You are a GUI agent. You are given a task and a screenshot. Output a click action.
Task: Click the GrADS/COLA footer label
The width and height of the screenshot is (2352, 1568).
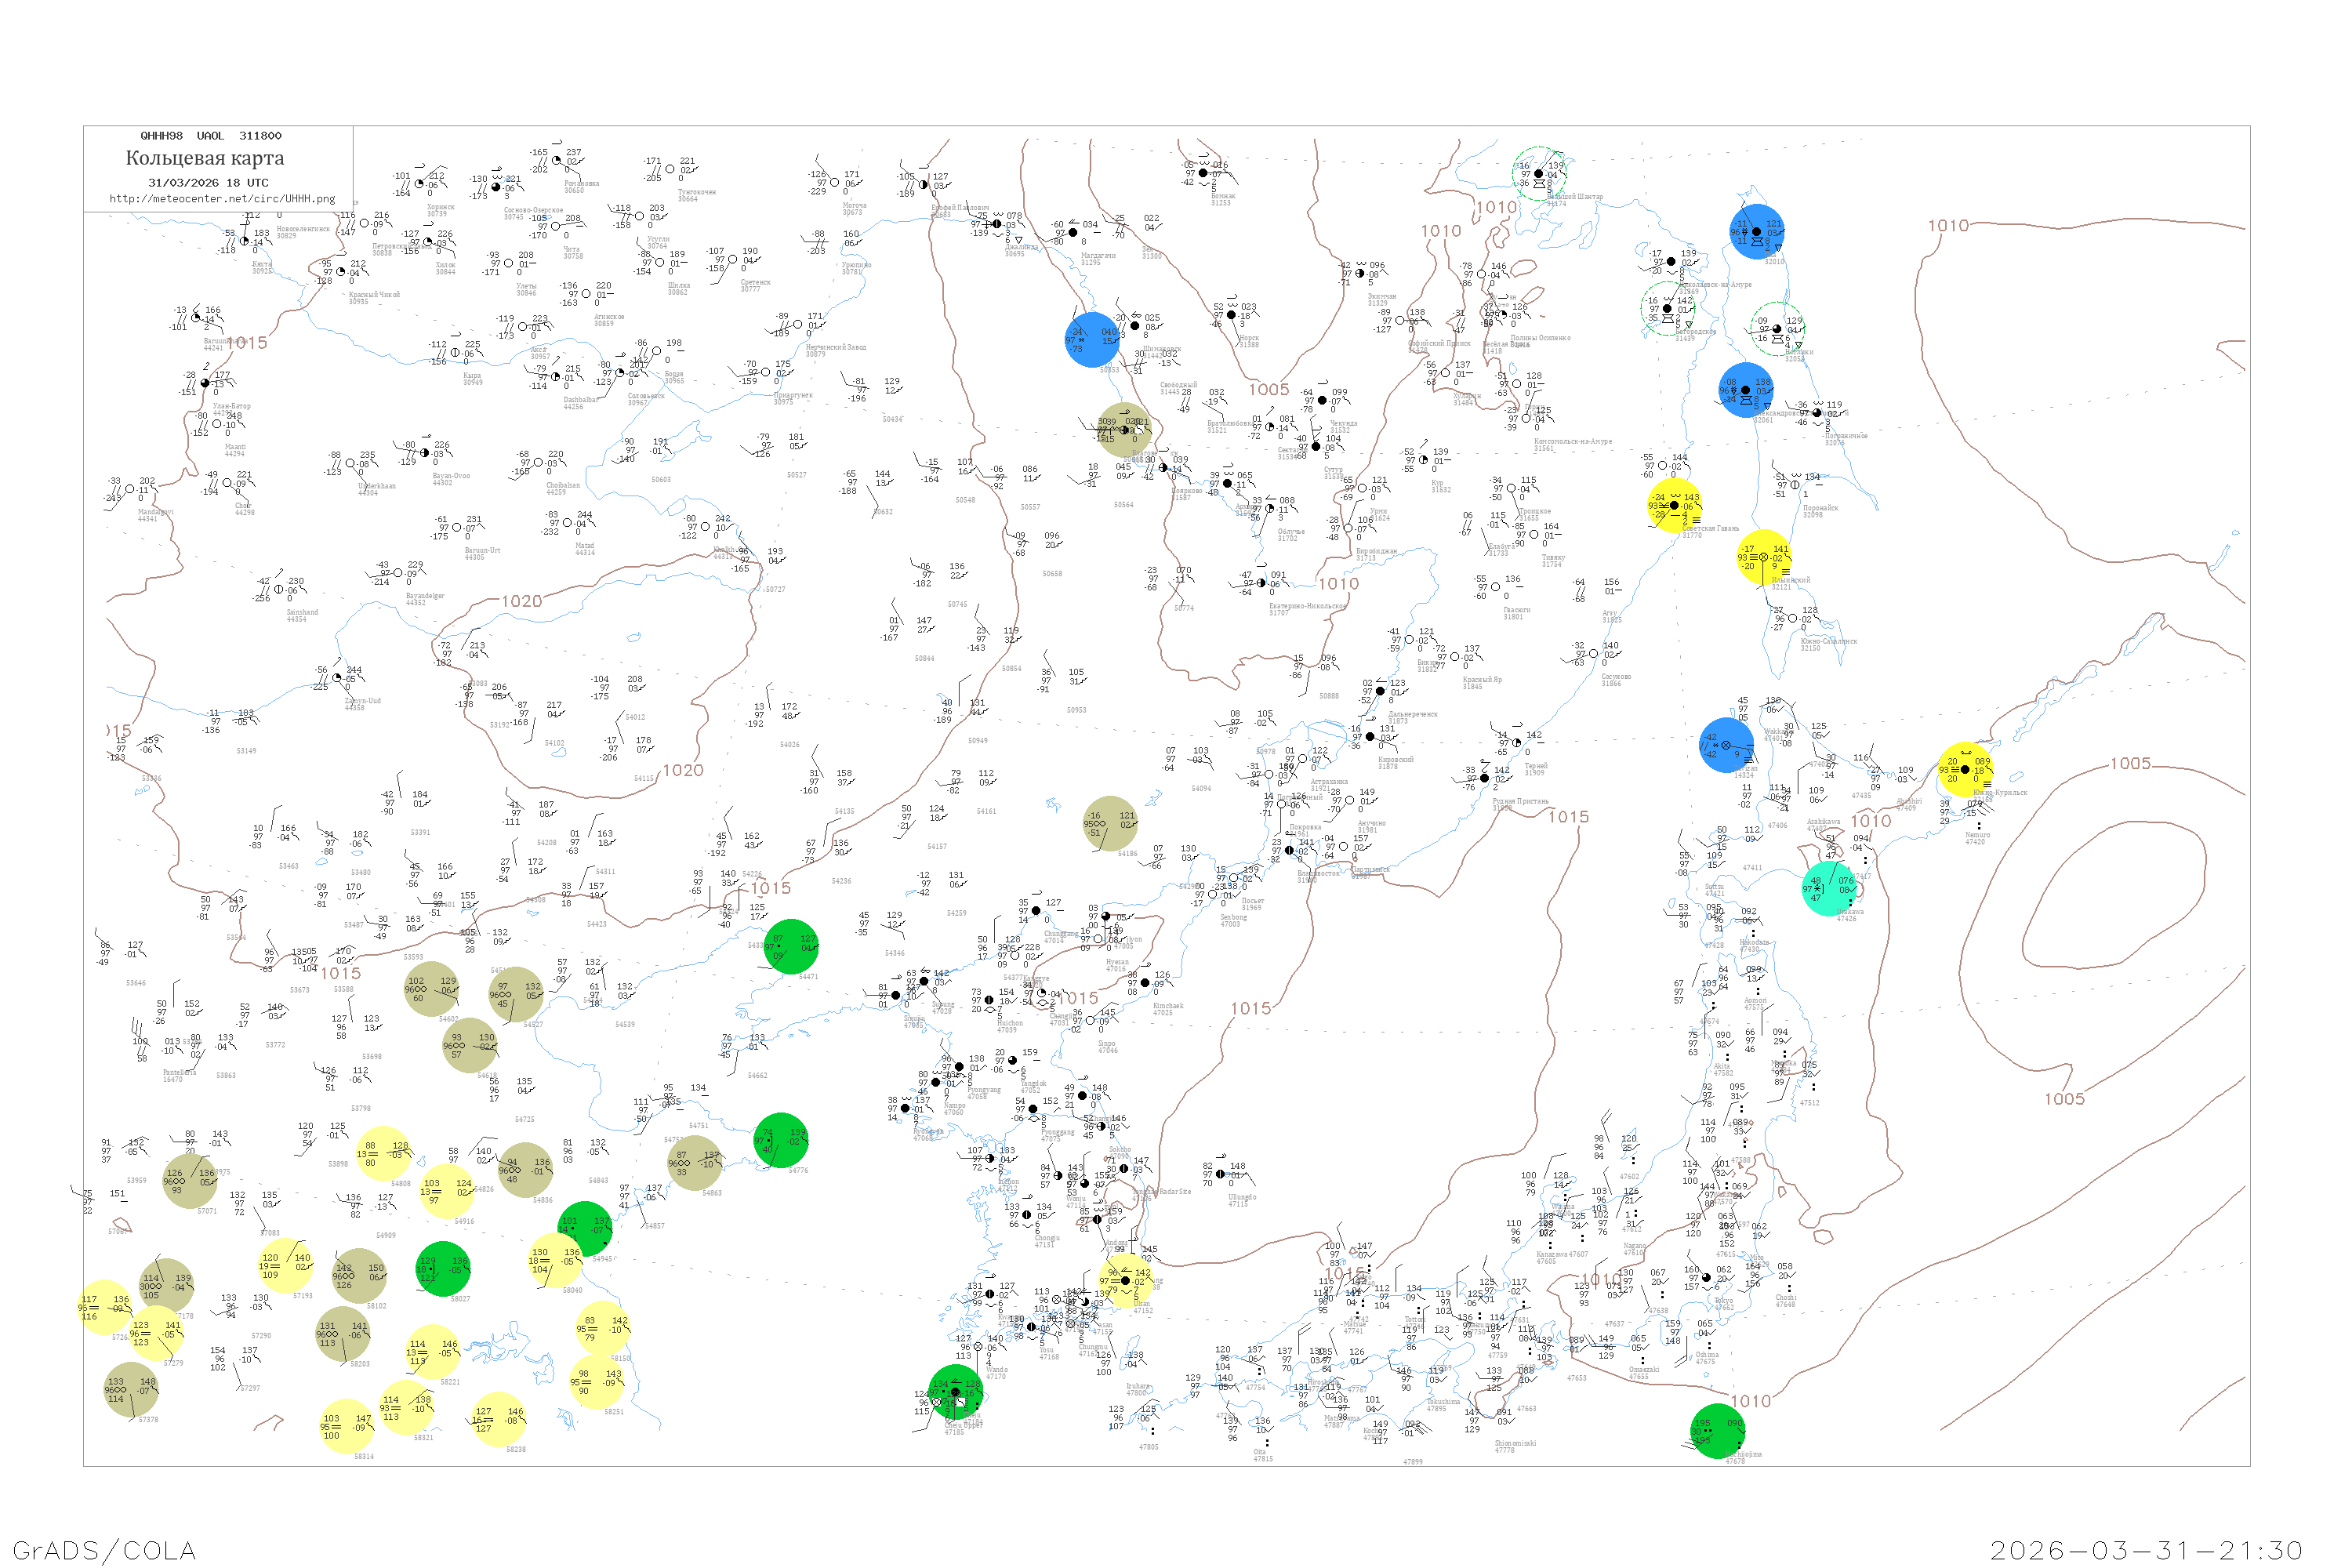click(x=104, y=1550)
